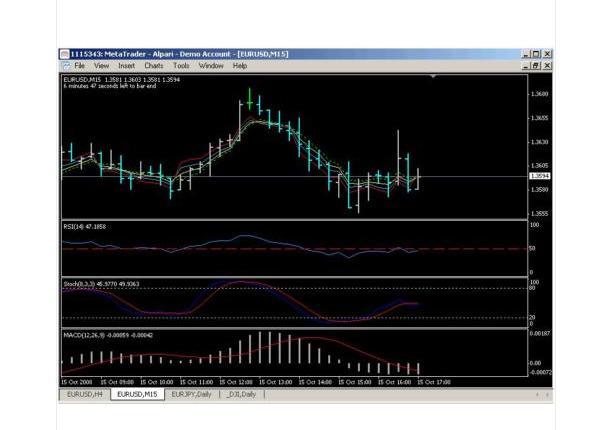Screen dimensions: 593x430
Task: Close the MetaTrader main window
Action: [x=547, y=54]
